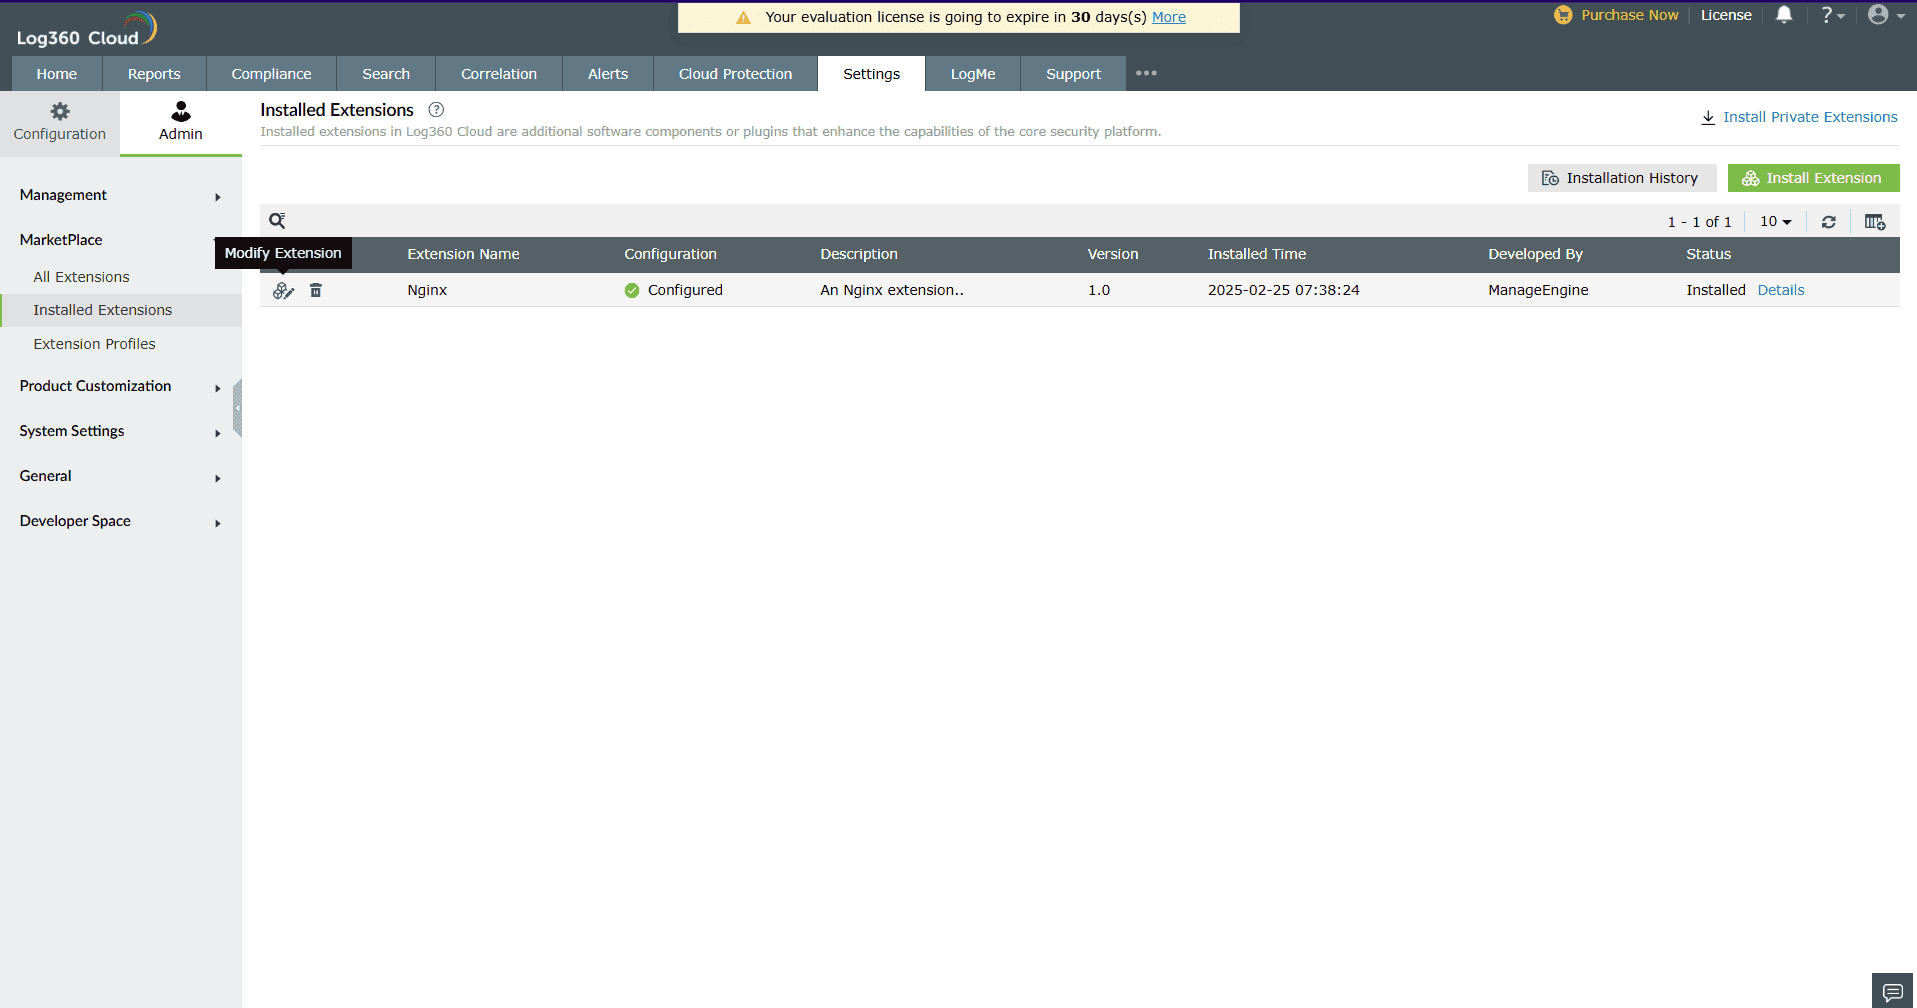Click the Version column header
Image resolution: width=1917 pixels, height=1008 pixels.
coord(1113,254)
